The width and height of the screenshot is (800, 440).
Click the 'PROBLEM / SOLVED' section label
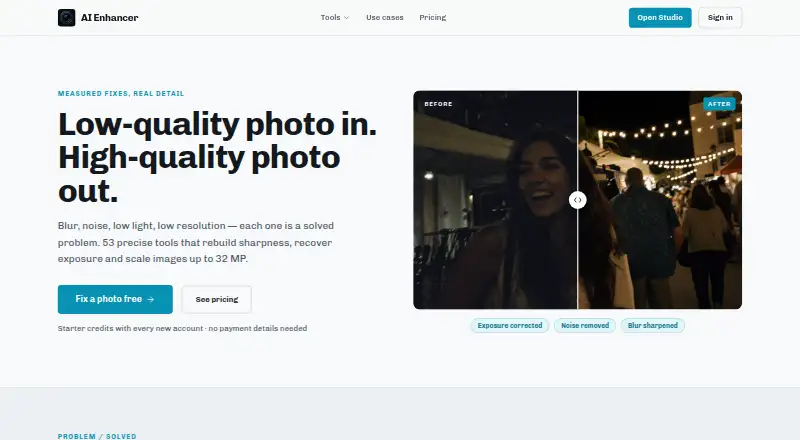tap(97, 436)
